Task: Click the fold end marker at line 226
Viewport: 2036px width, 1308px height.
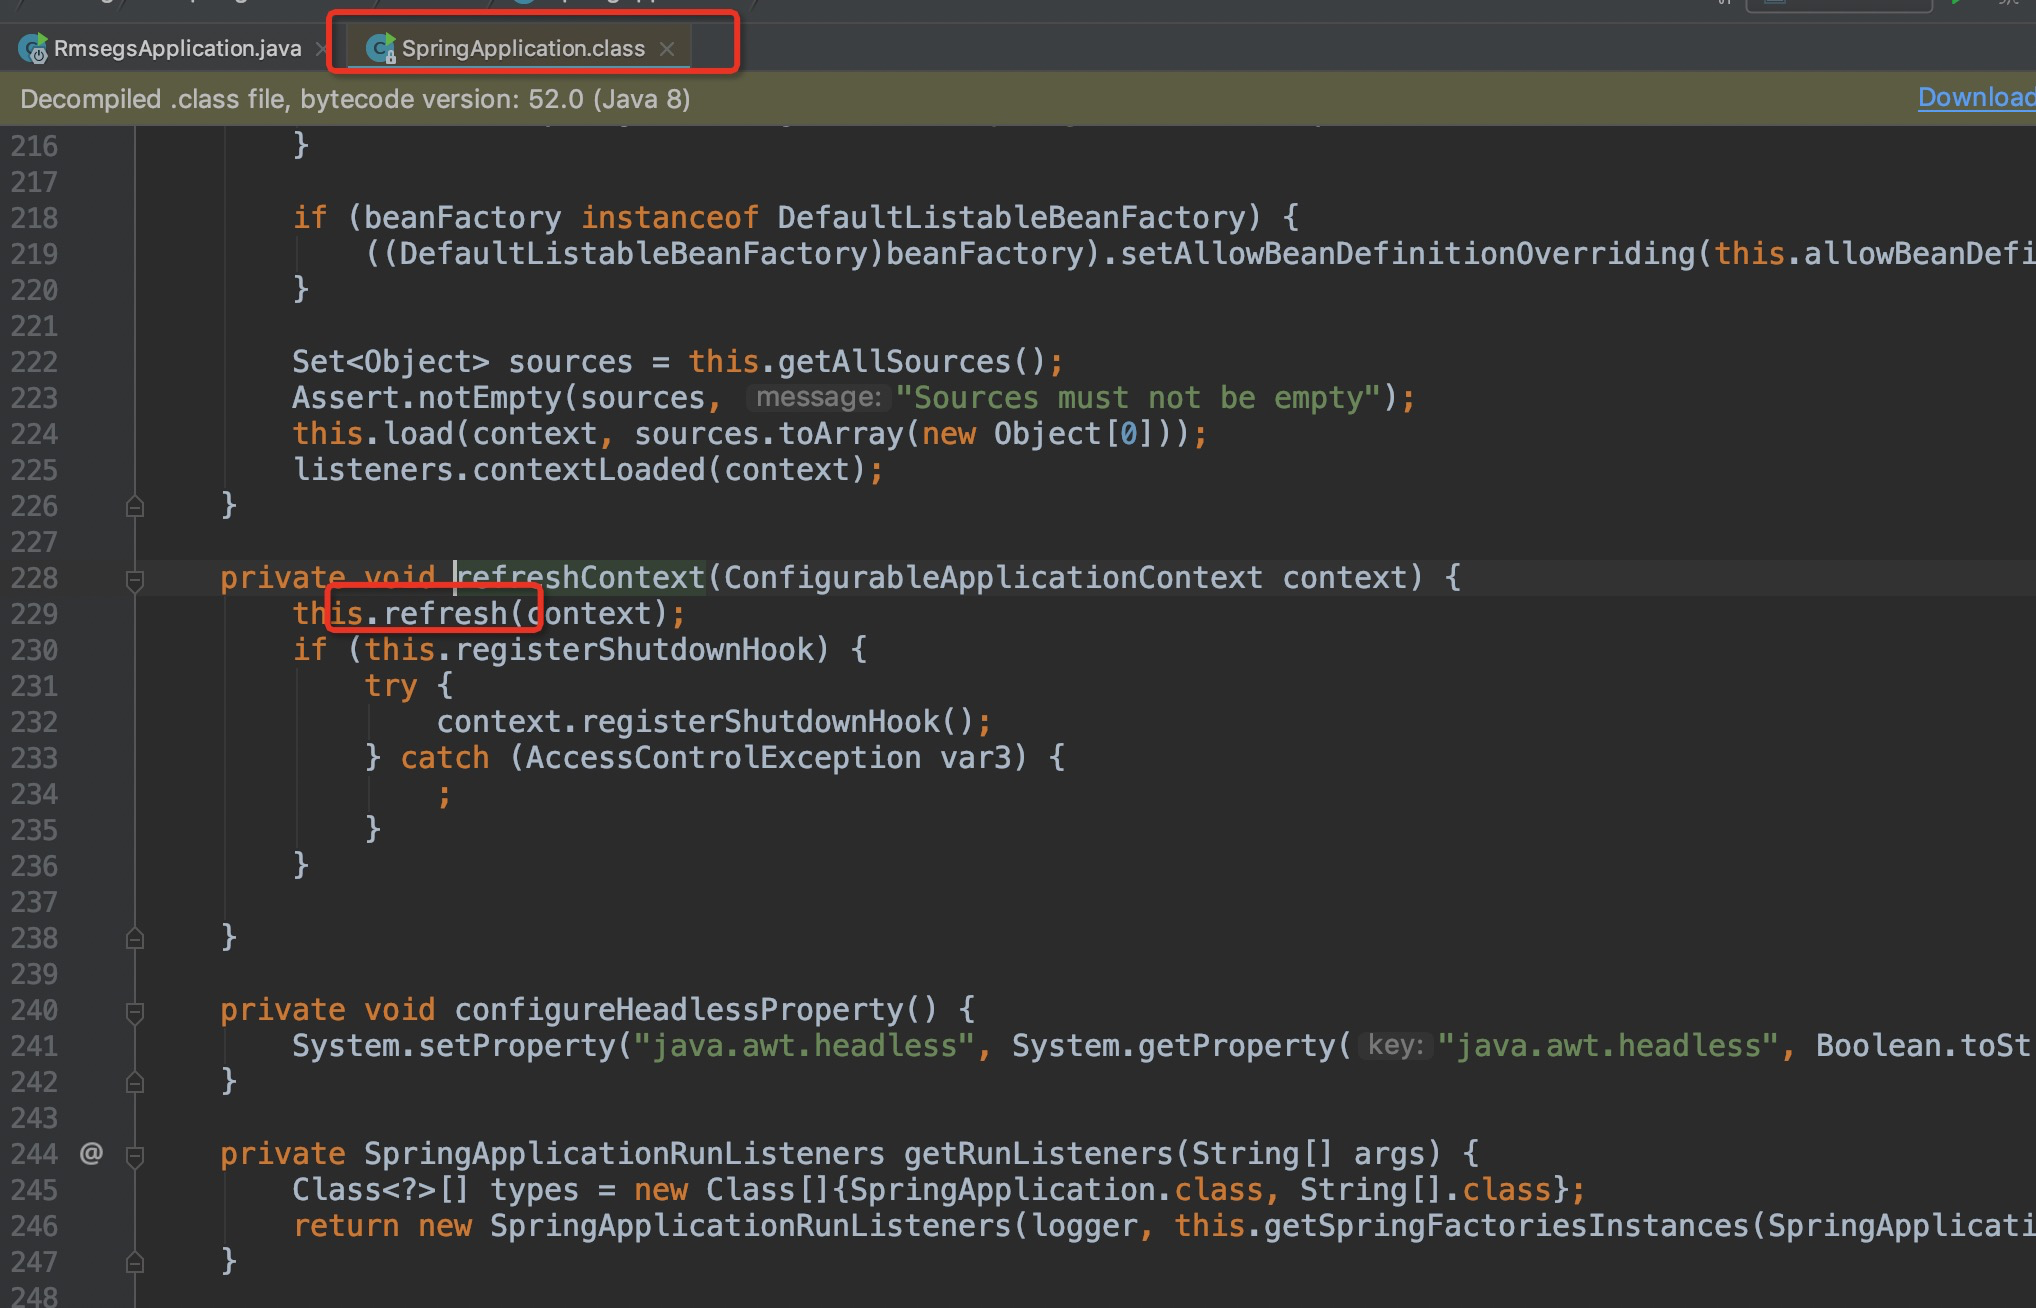Action: 135,507
